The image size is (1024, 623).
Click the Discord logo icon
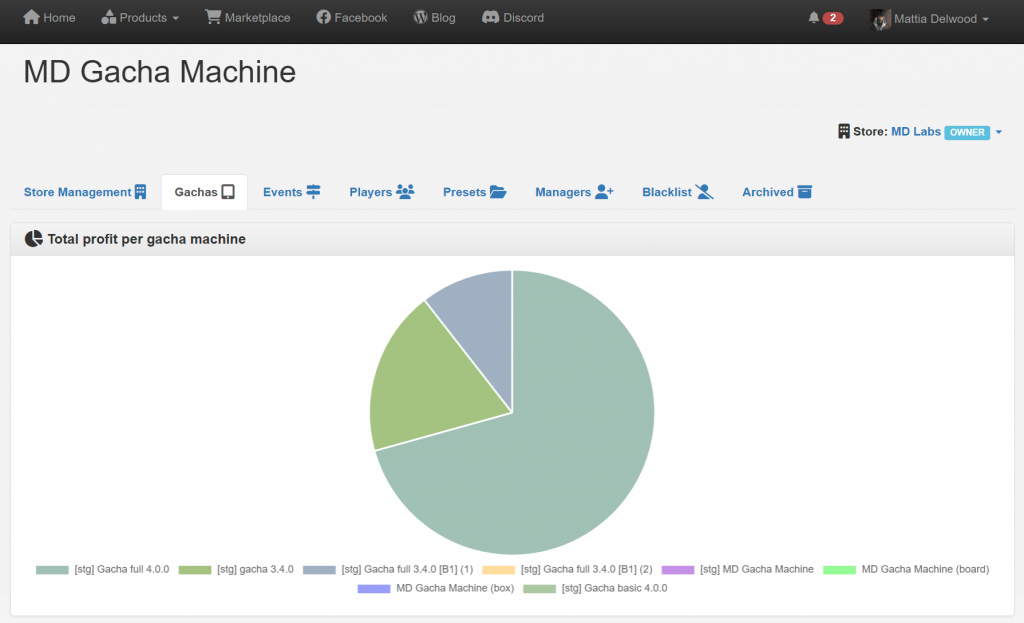point(490,17)
